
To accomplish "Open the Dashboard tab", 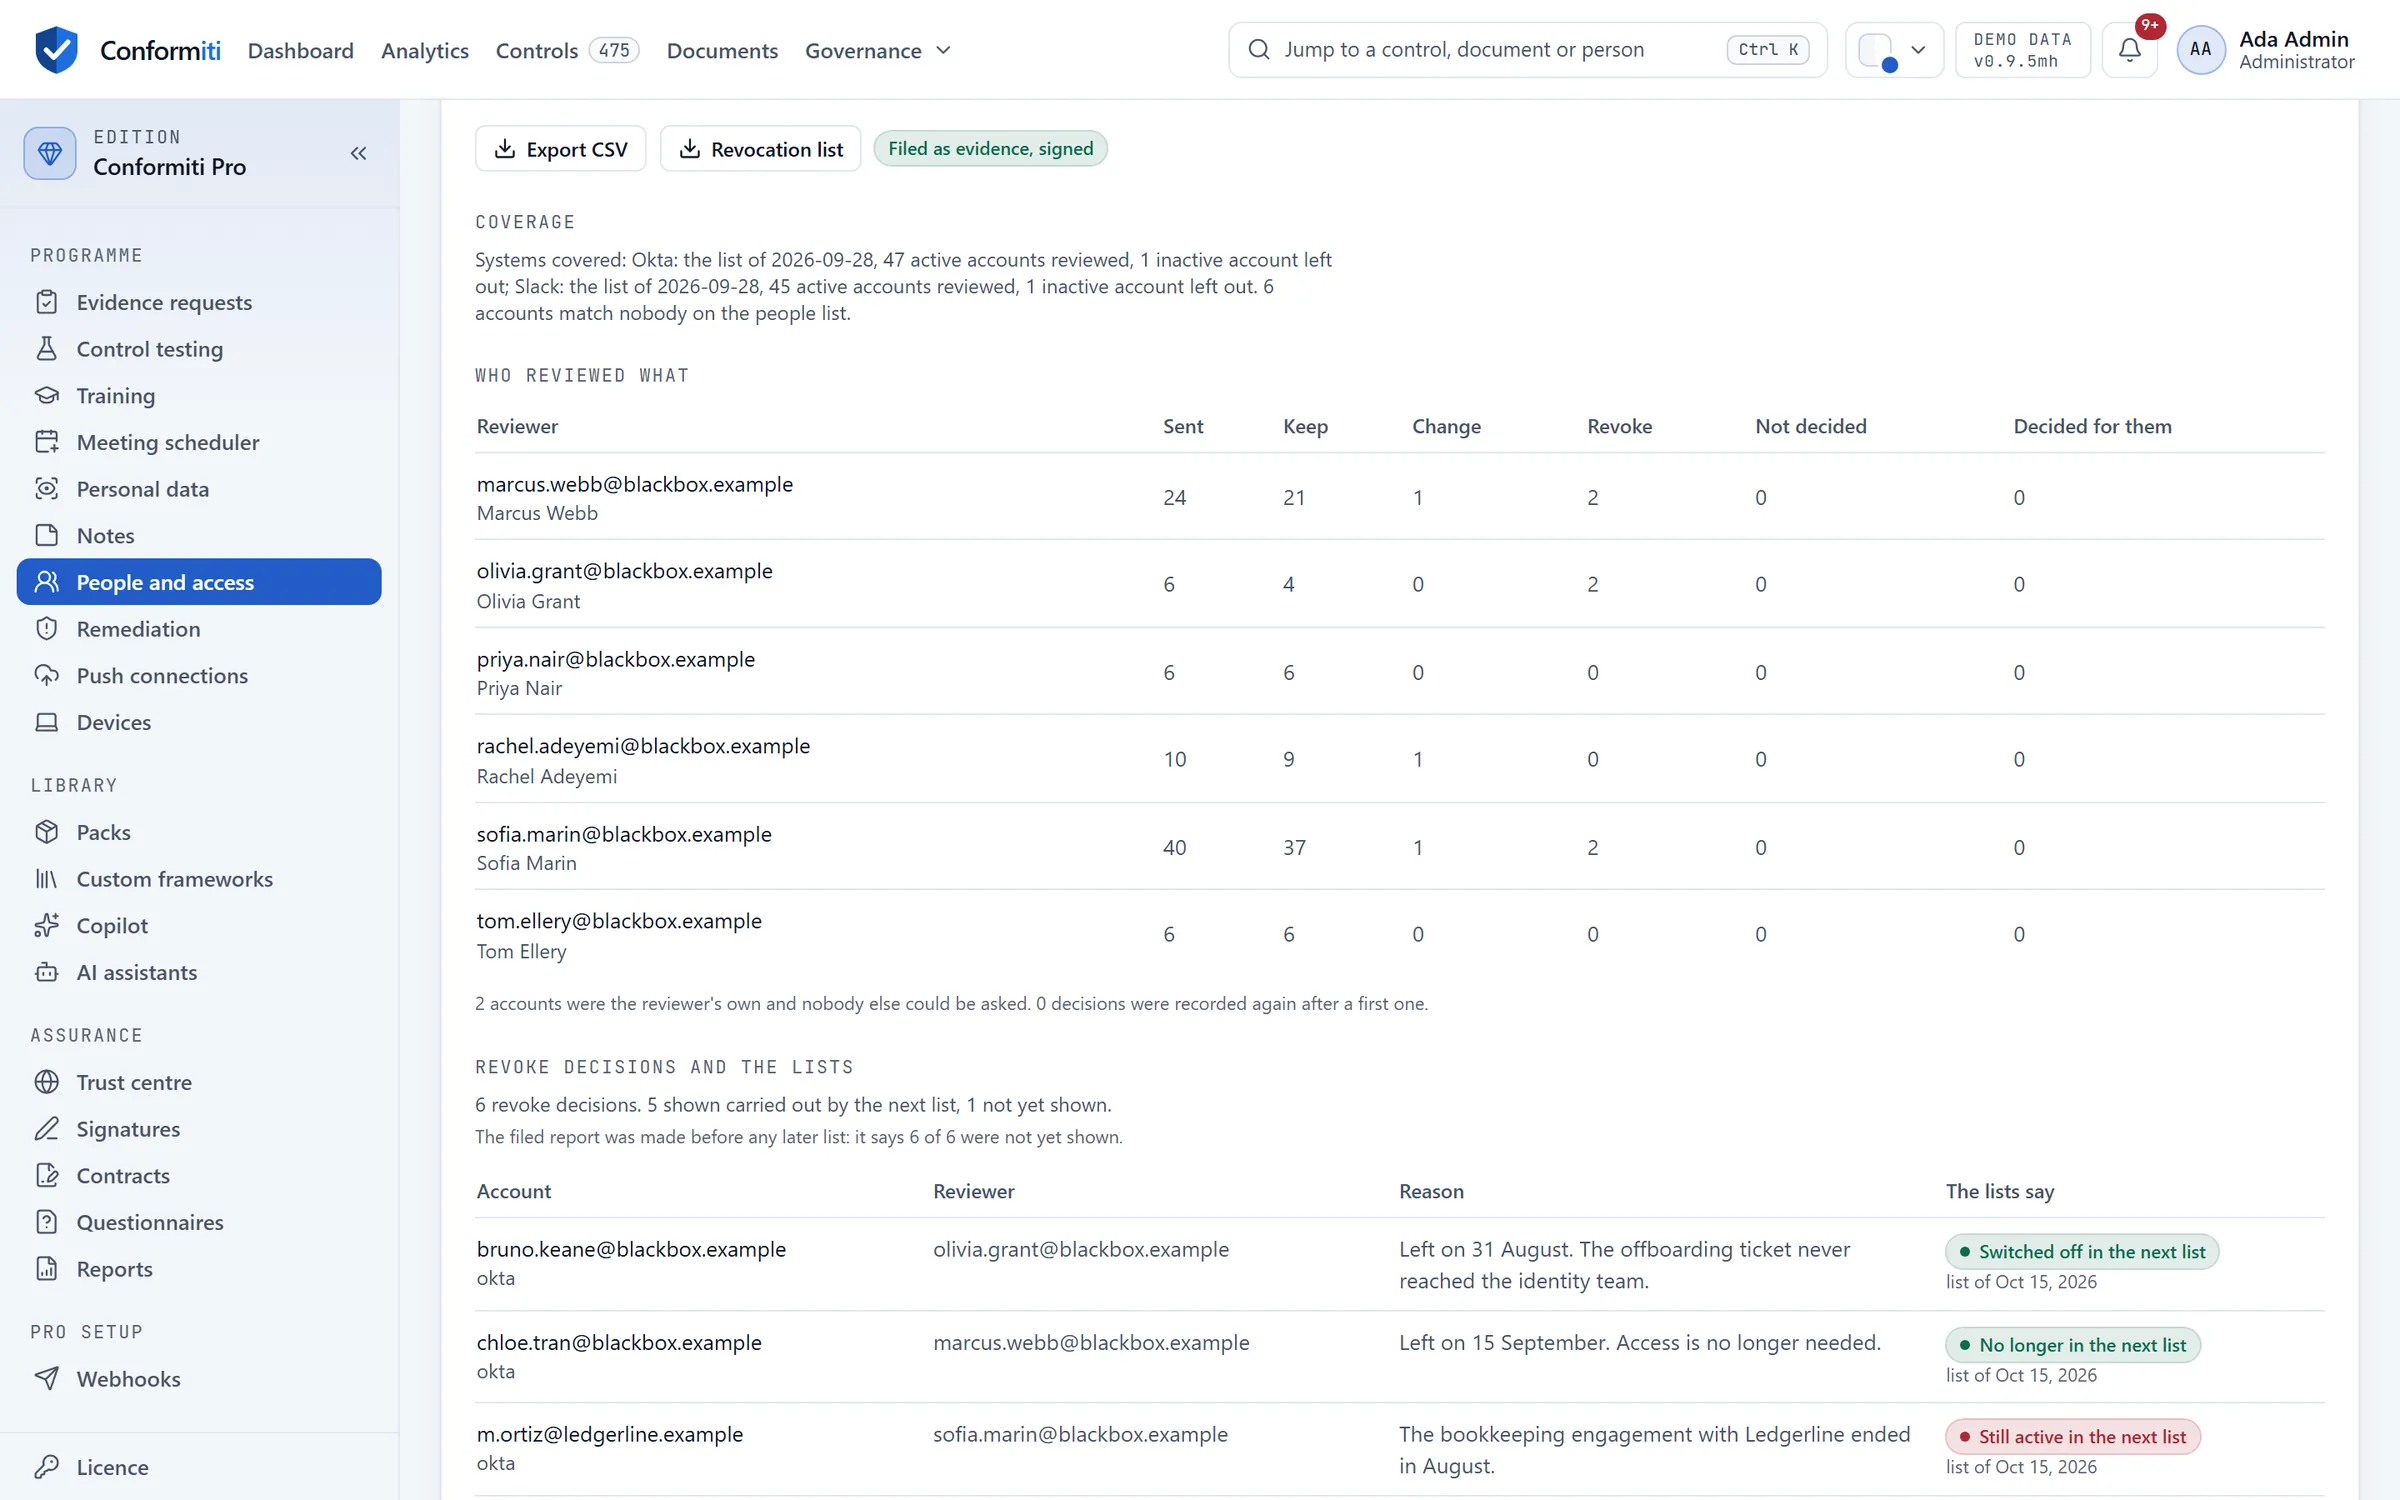I will click(301, 50).
